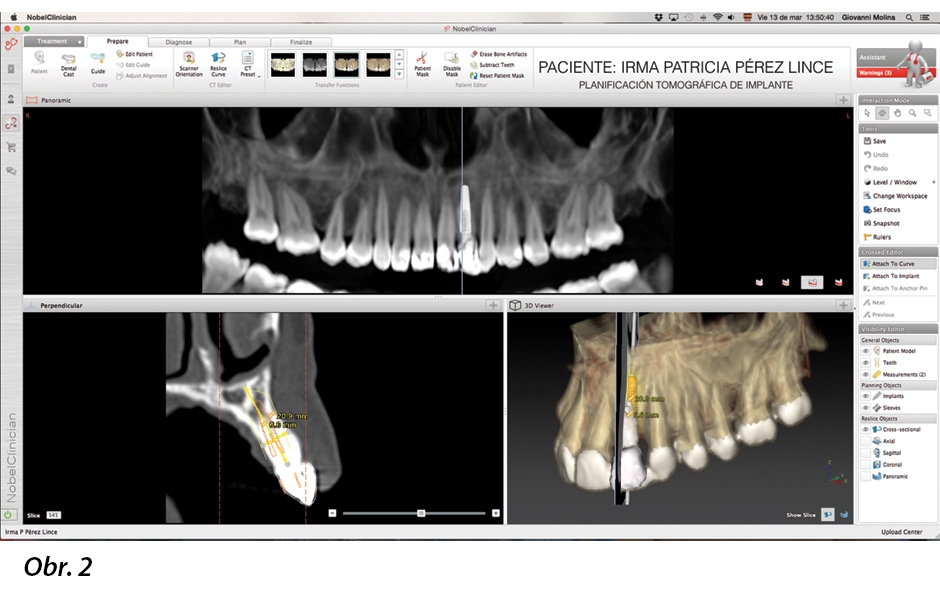Toggle visibility of Sleeves
The image size is (940, 600).
(865, 408)
